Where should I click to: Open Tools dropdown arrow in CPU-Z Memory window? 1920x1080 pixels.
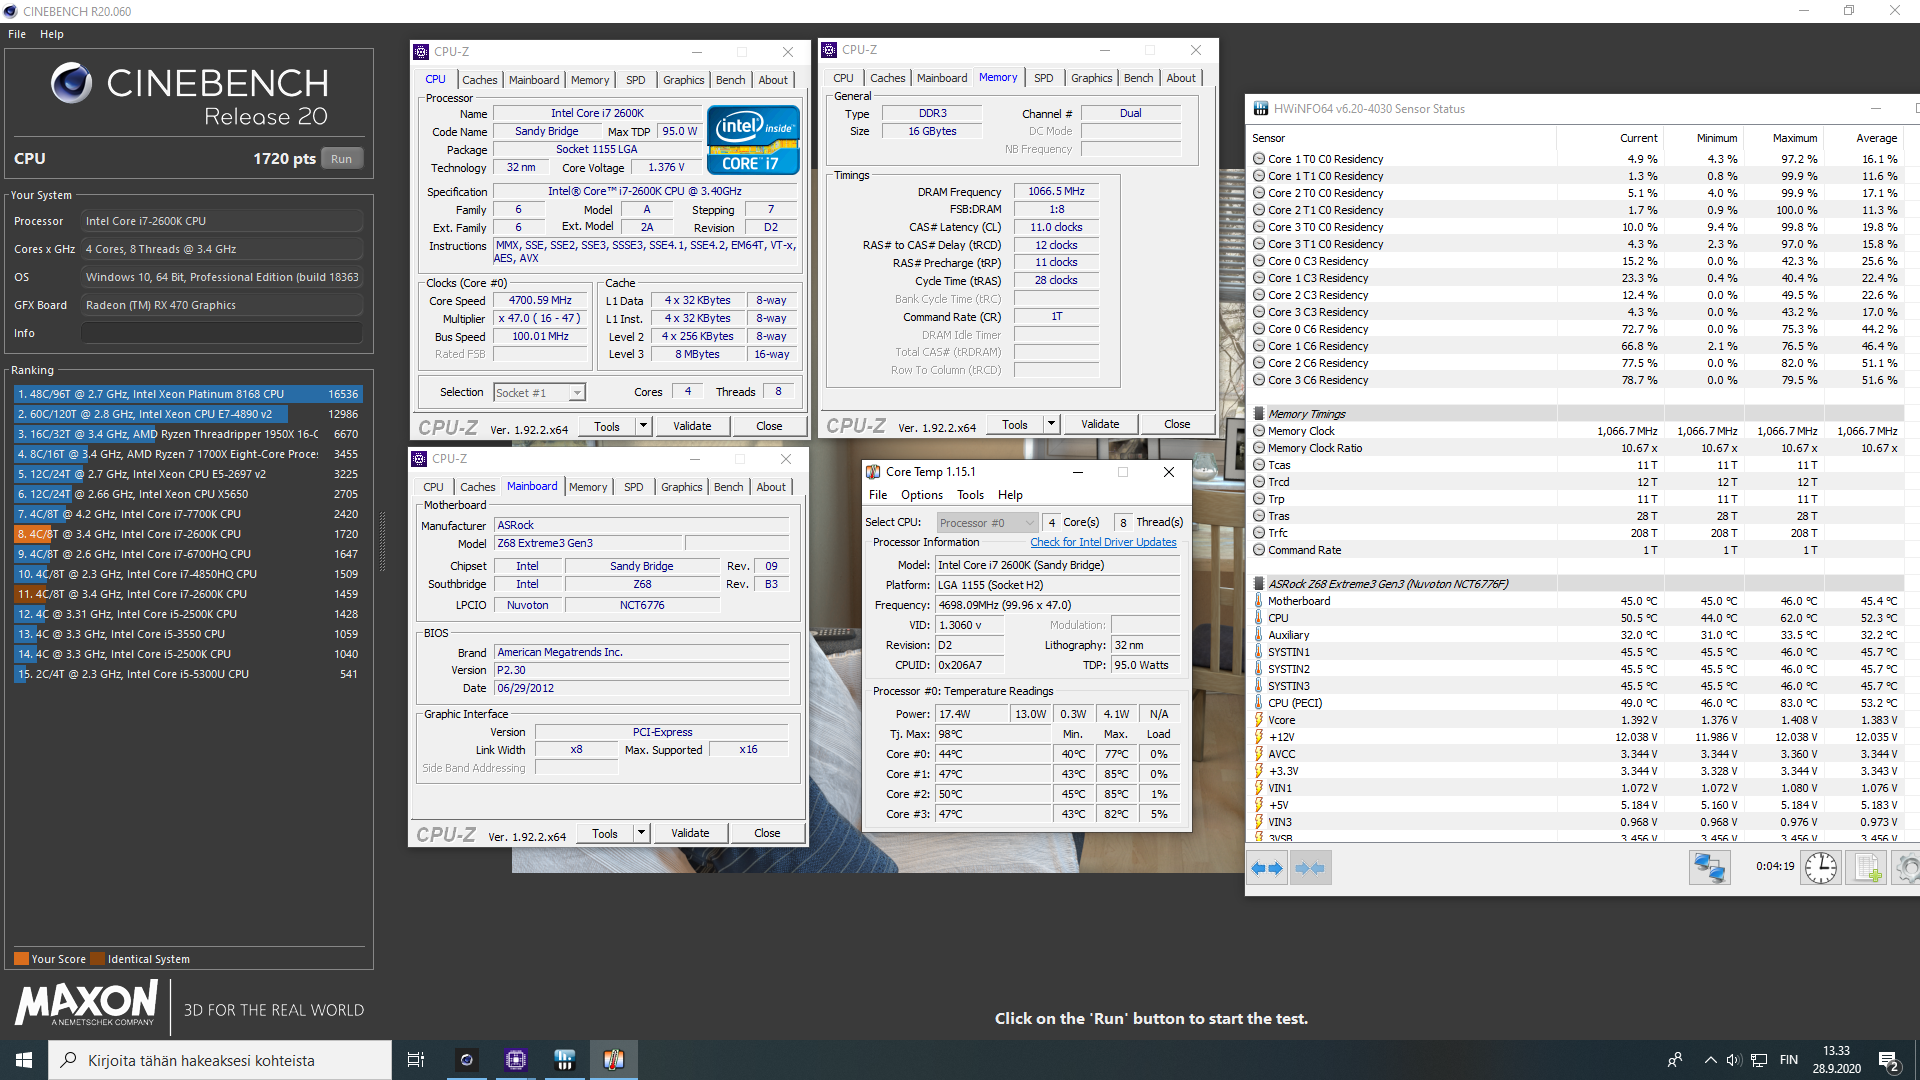[1051, 425]
